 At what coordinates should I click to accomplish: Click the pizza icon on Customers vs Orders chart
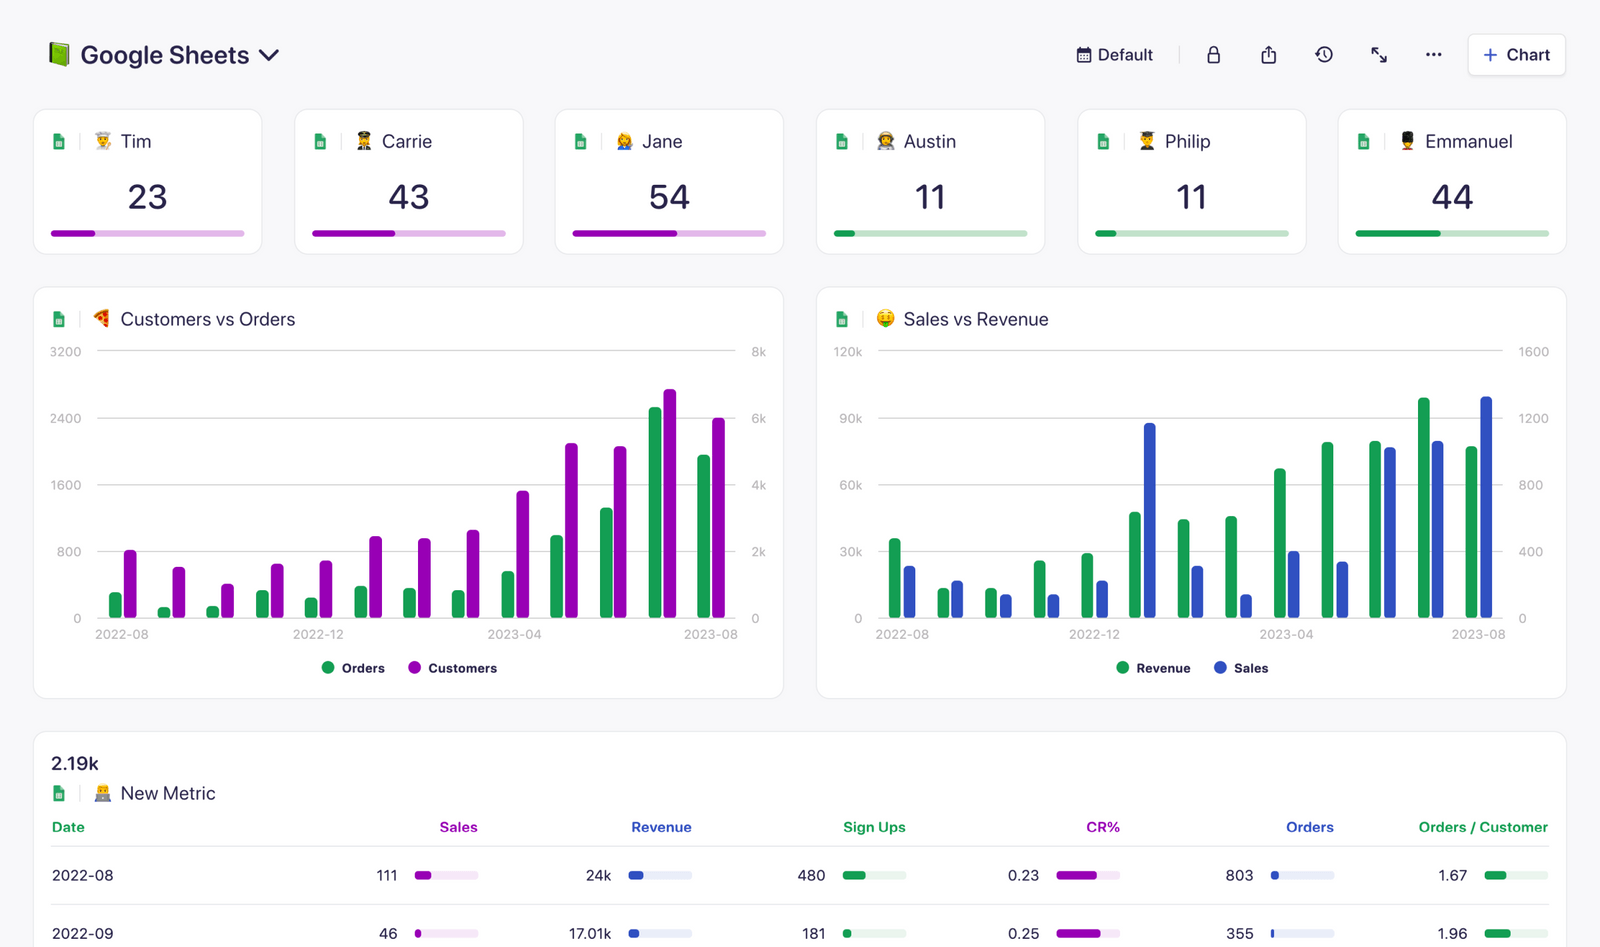tap(101, 318)
